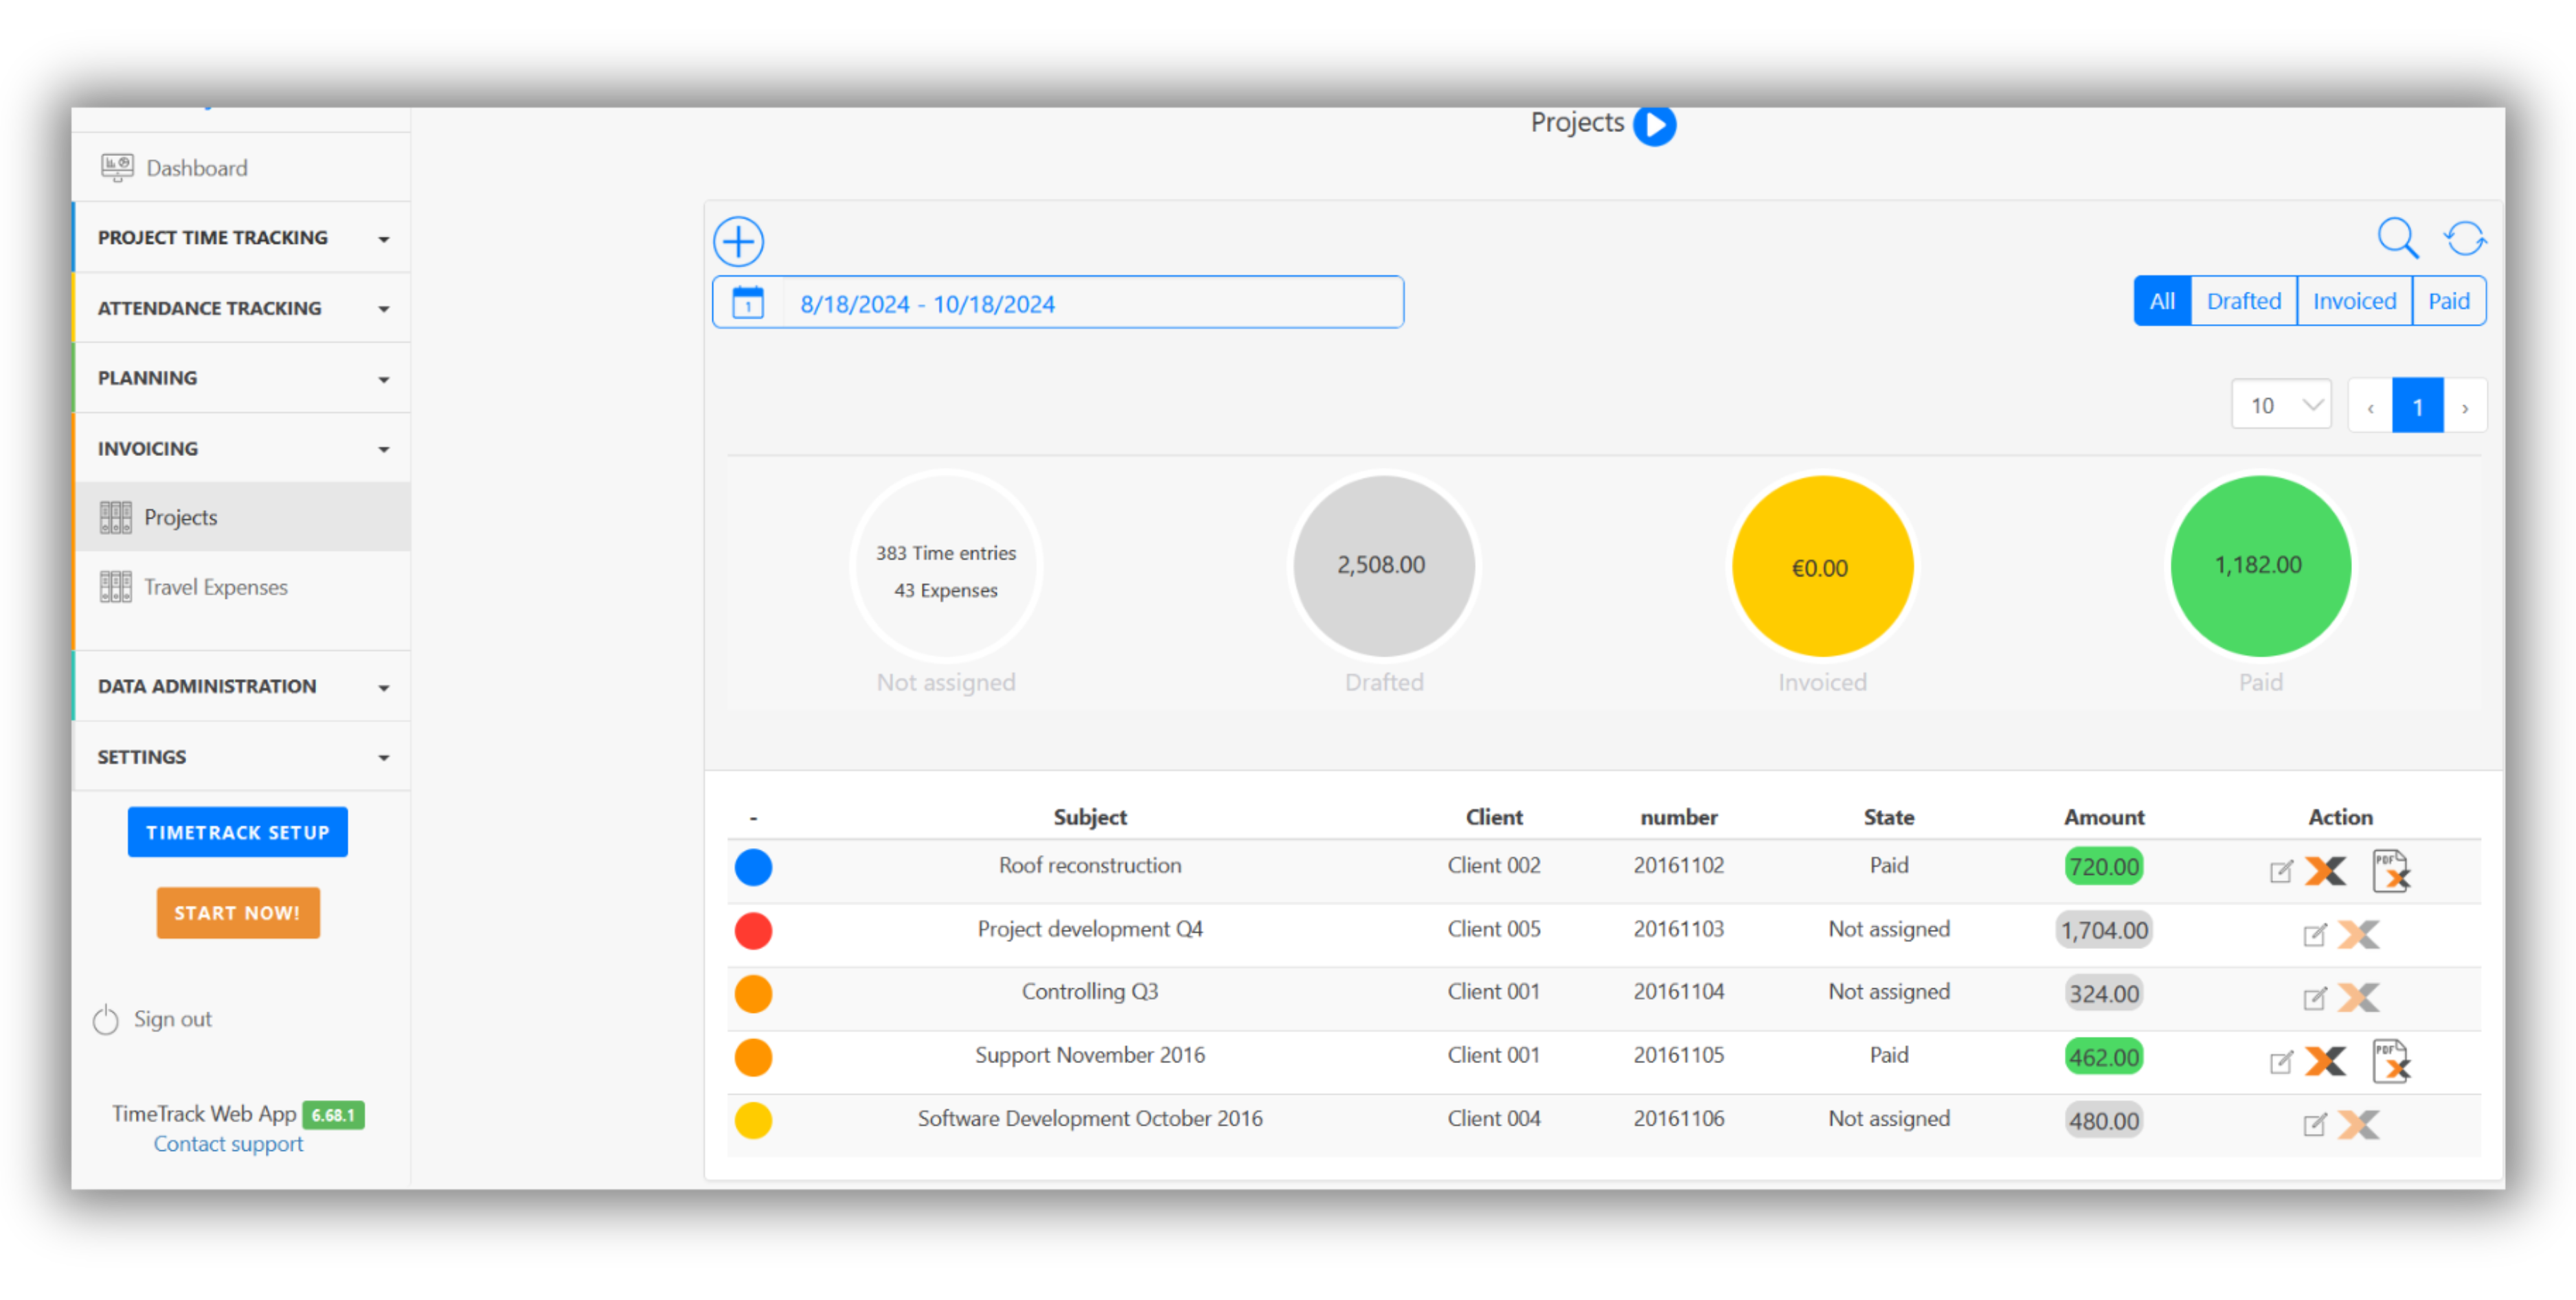Viewport: 2576px width, 1300px height.
Task: Enable the Invoiced filter
Action: click(x=2354, y=300)
